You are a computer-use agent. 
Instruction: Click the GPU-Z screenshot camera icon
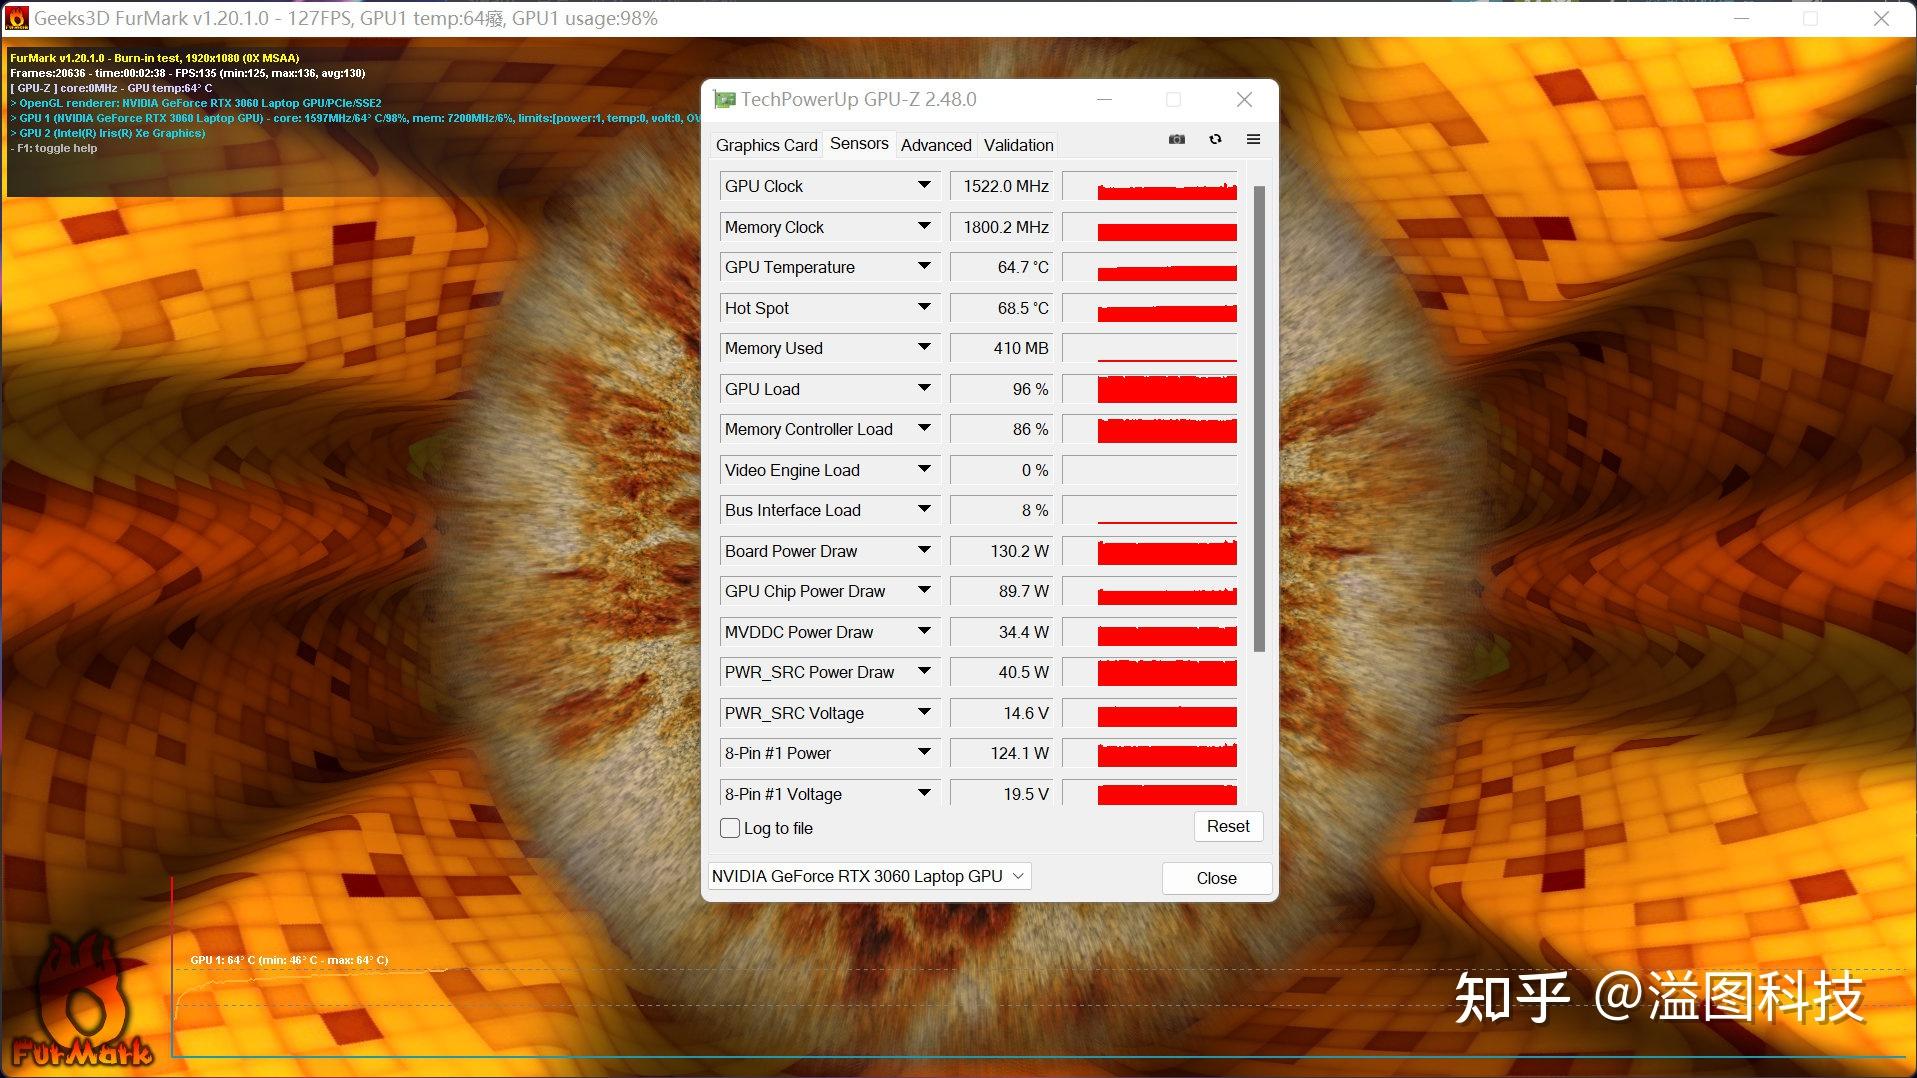(x=1177, y=139)
